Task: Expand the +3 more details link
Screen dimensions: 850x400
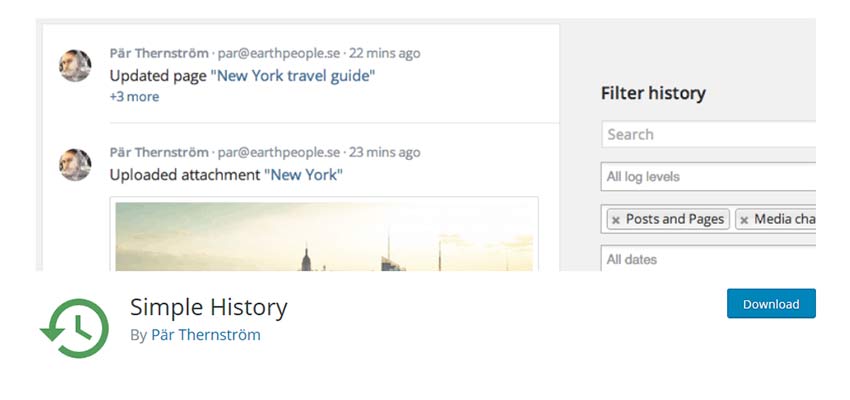Action: [x=134, y=97]
